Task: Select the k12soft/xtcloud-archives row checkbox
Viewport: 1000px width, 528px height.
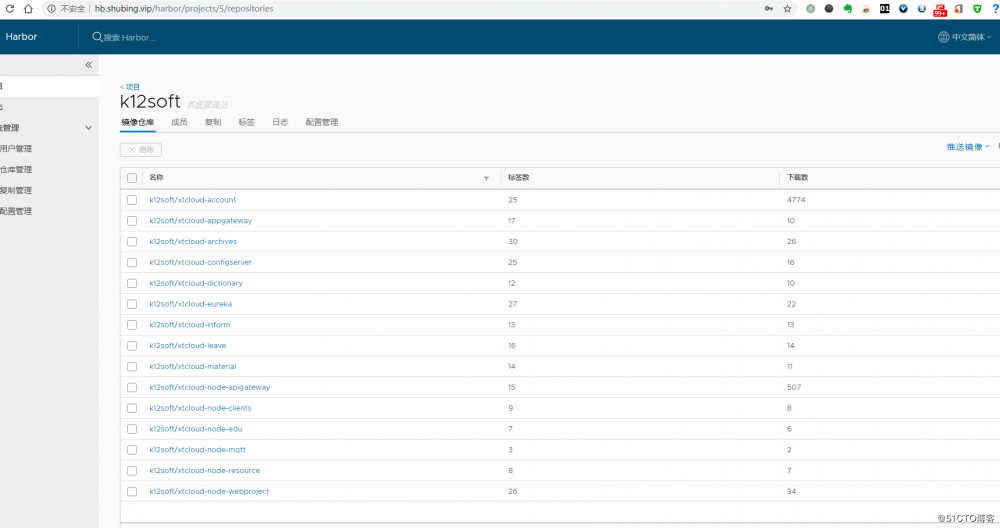Action: [132, 242]
